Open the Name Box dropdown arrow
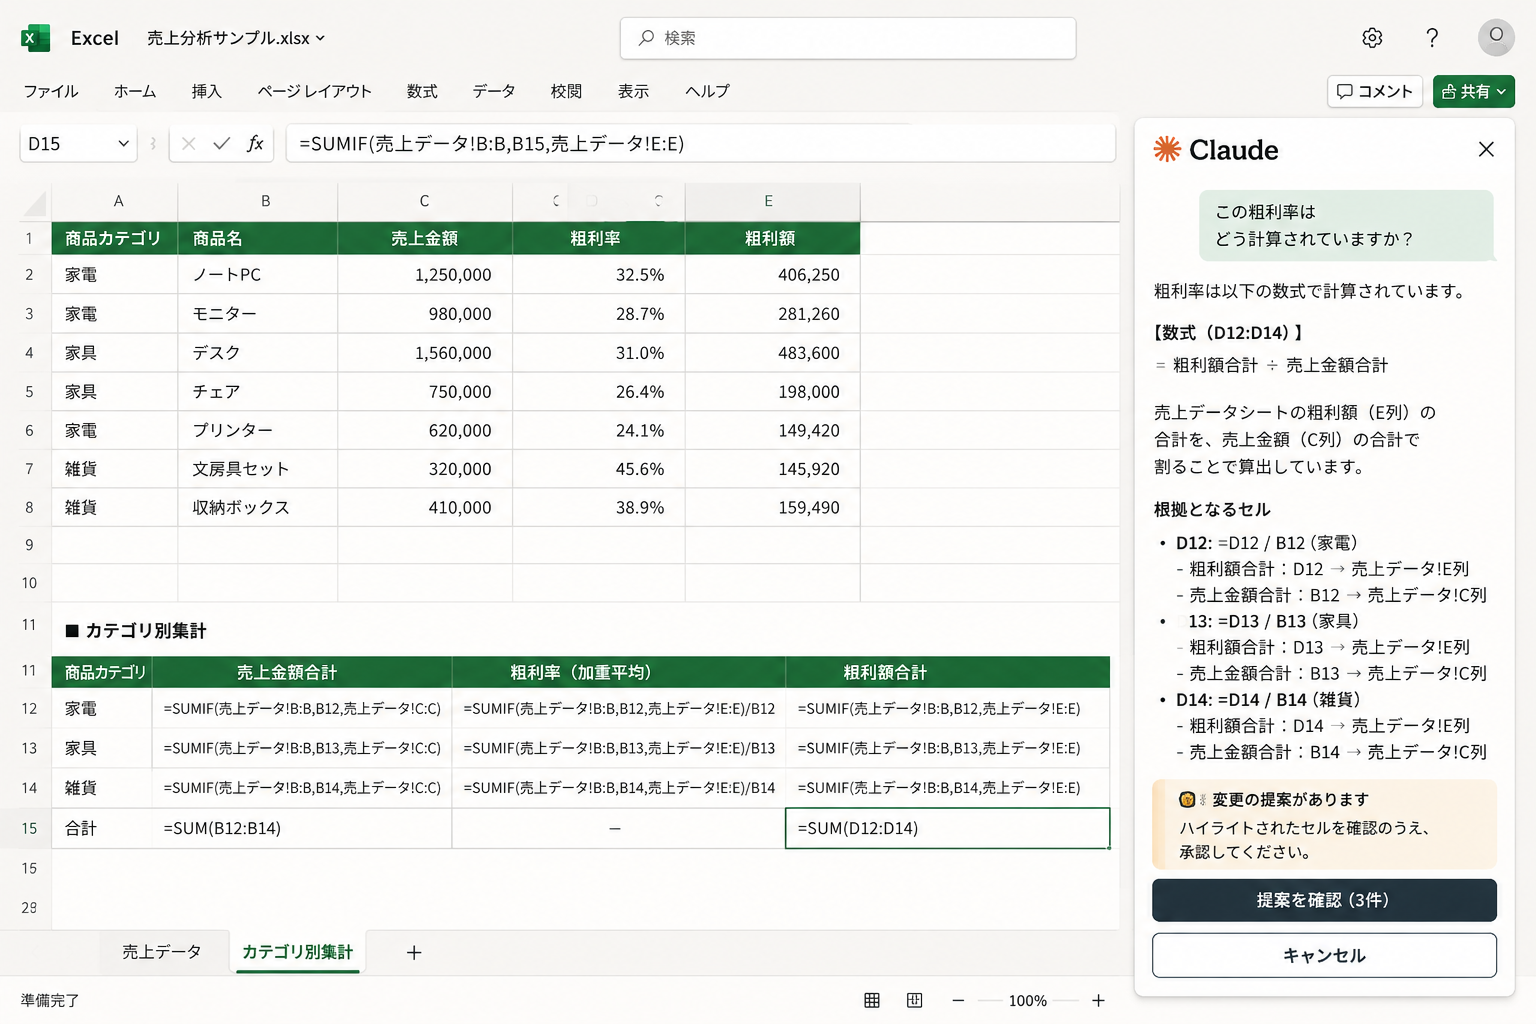 pos(123,144)
